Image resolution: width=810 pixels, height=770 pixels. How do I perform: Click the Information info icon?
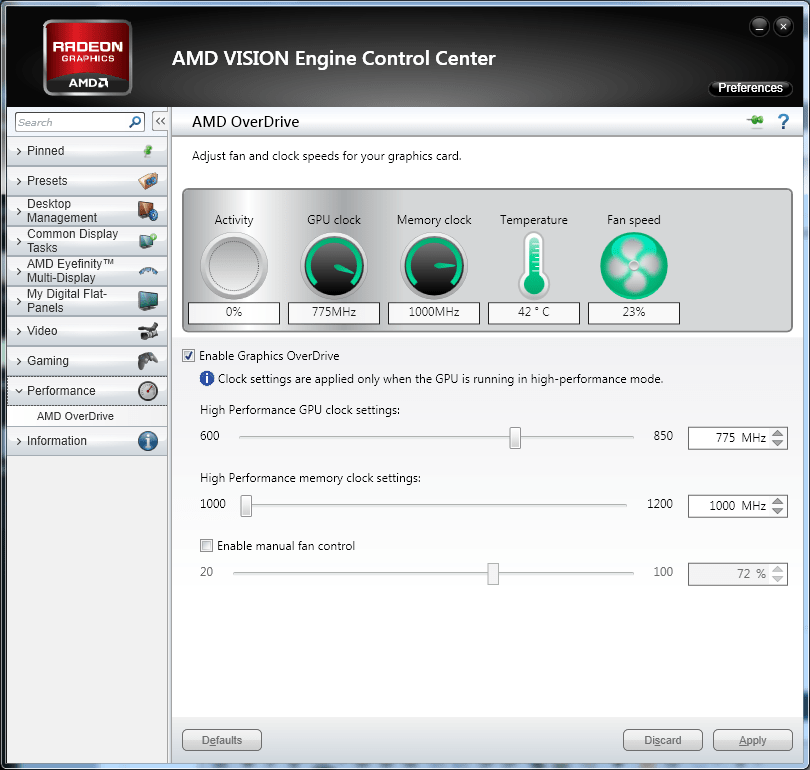[150, 440]
